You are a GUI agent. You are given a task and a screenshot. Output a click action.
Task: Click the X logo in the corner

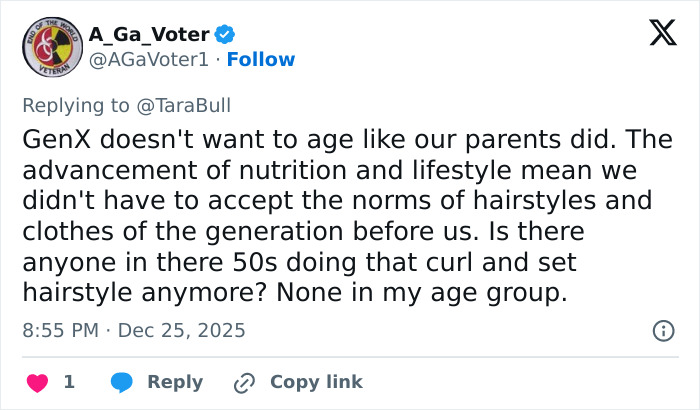click(x=655, y=34)
